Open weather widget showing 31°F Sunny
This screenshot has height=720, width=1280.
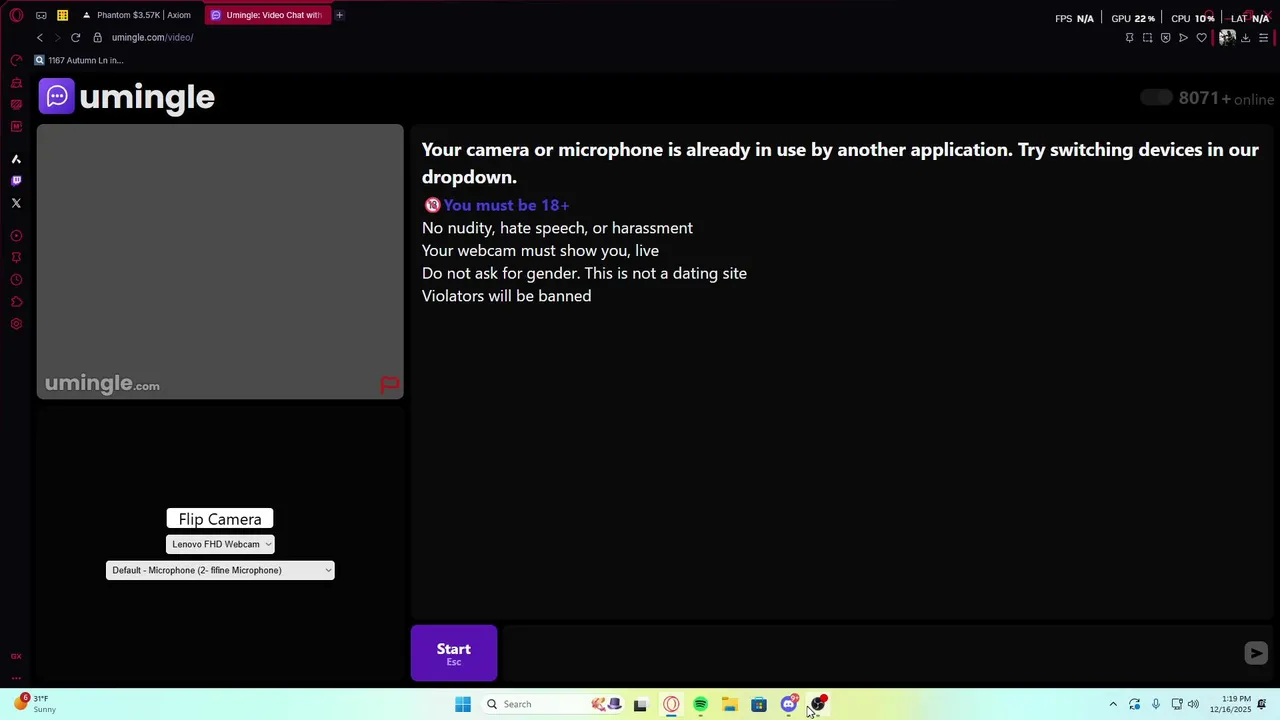(x=34, y=704)
